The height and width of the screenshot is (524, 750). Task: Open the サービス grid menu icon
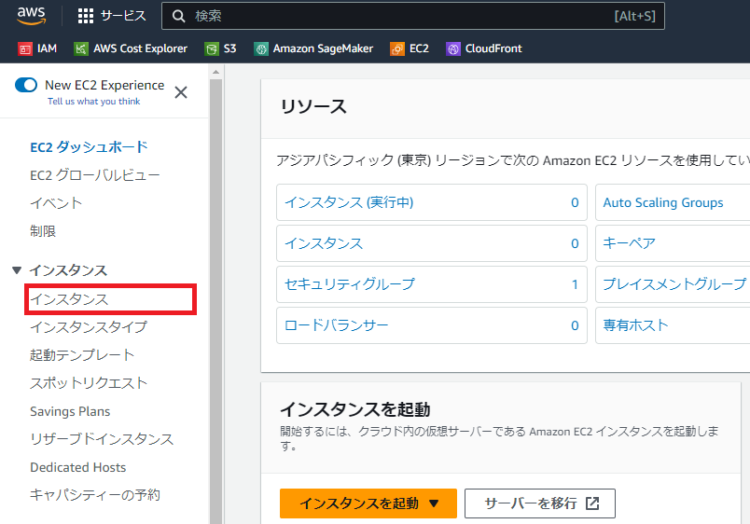coord(86,16)
